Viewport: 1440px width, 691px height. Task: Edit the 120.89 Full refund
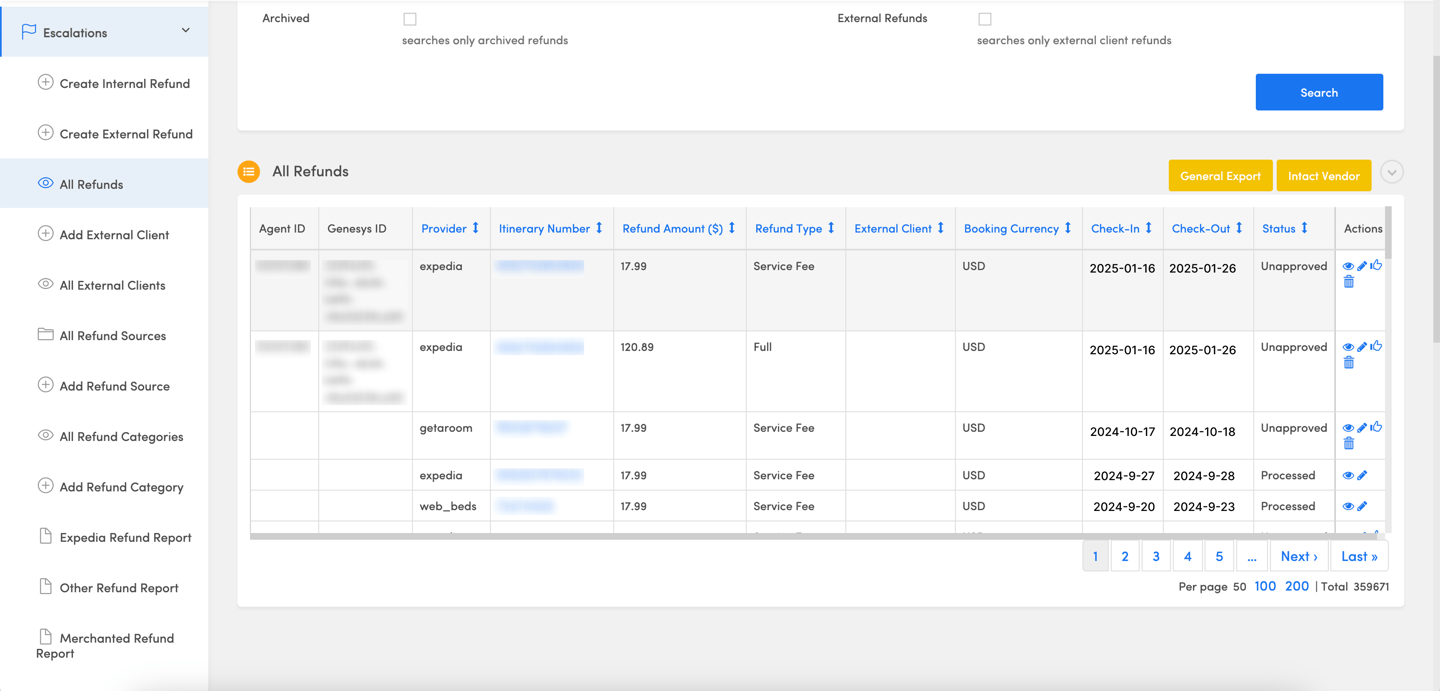pos(1362,347)
